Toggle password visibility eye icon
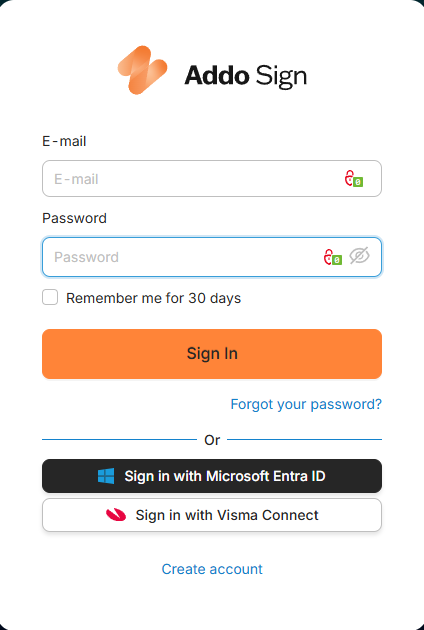The height and width of the screenshot is (630, 424). pos(359,256)
